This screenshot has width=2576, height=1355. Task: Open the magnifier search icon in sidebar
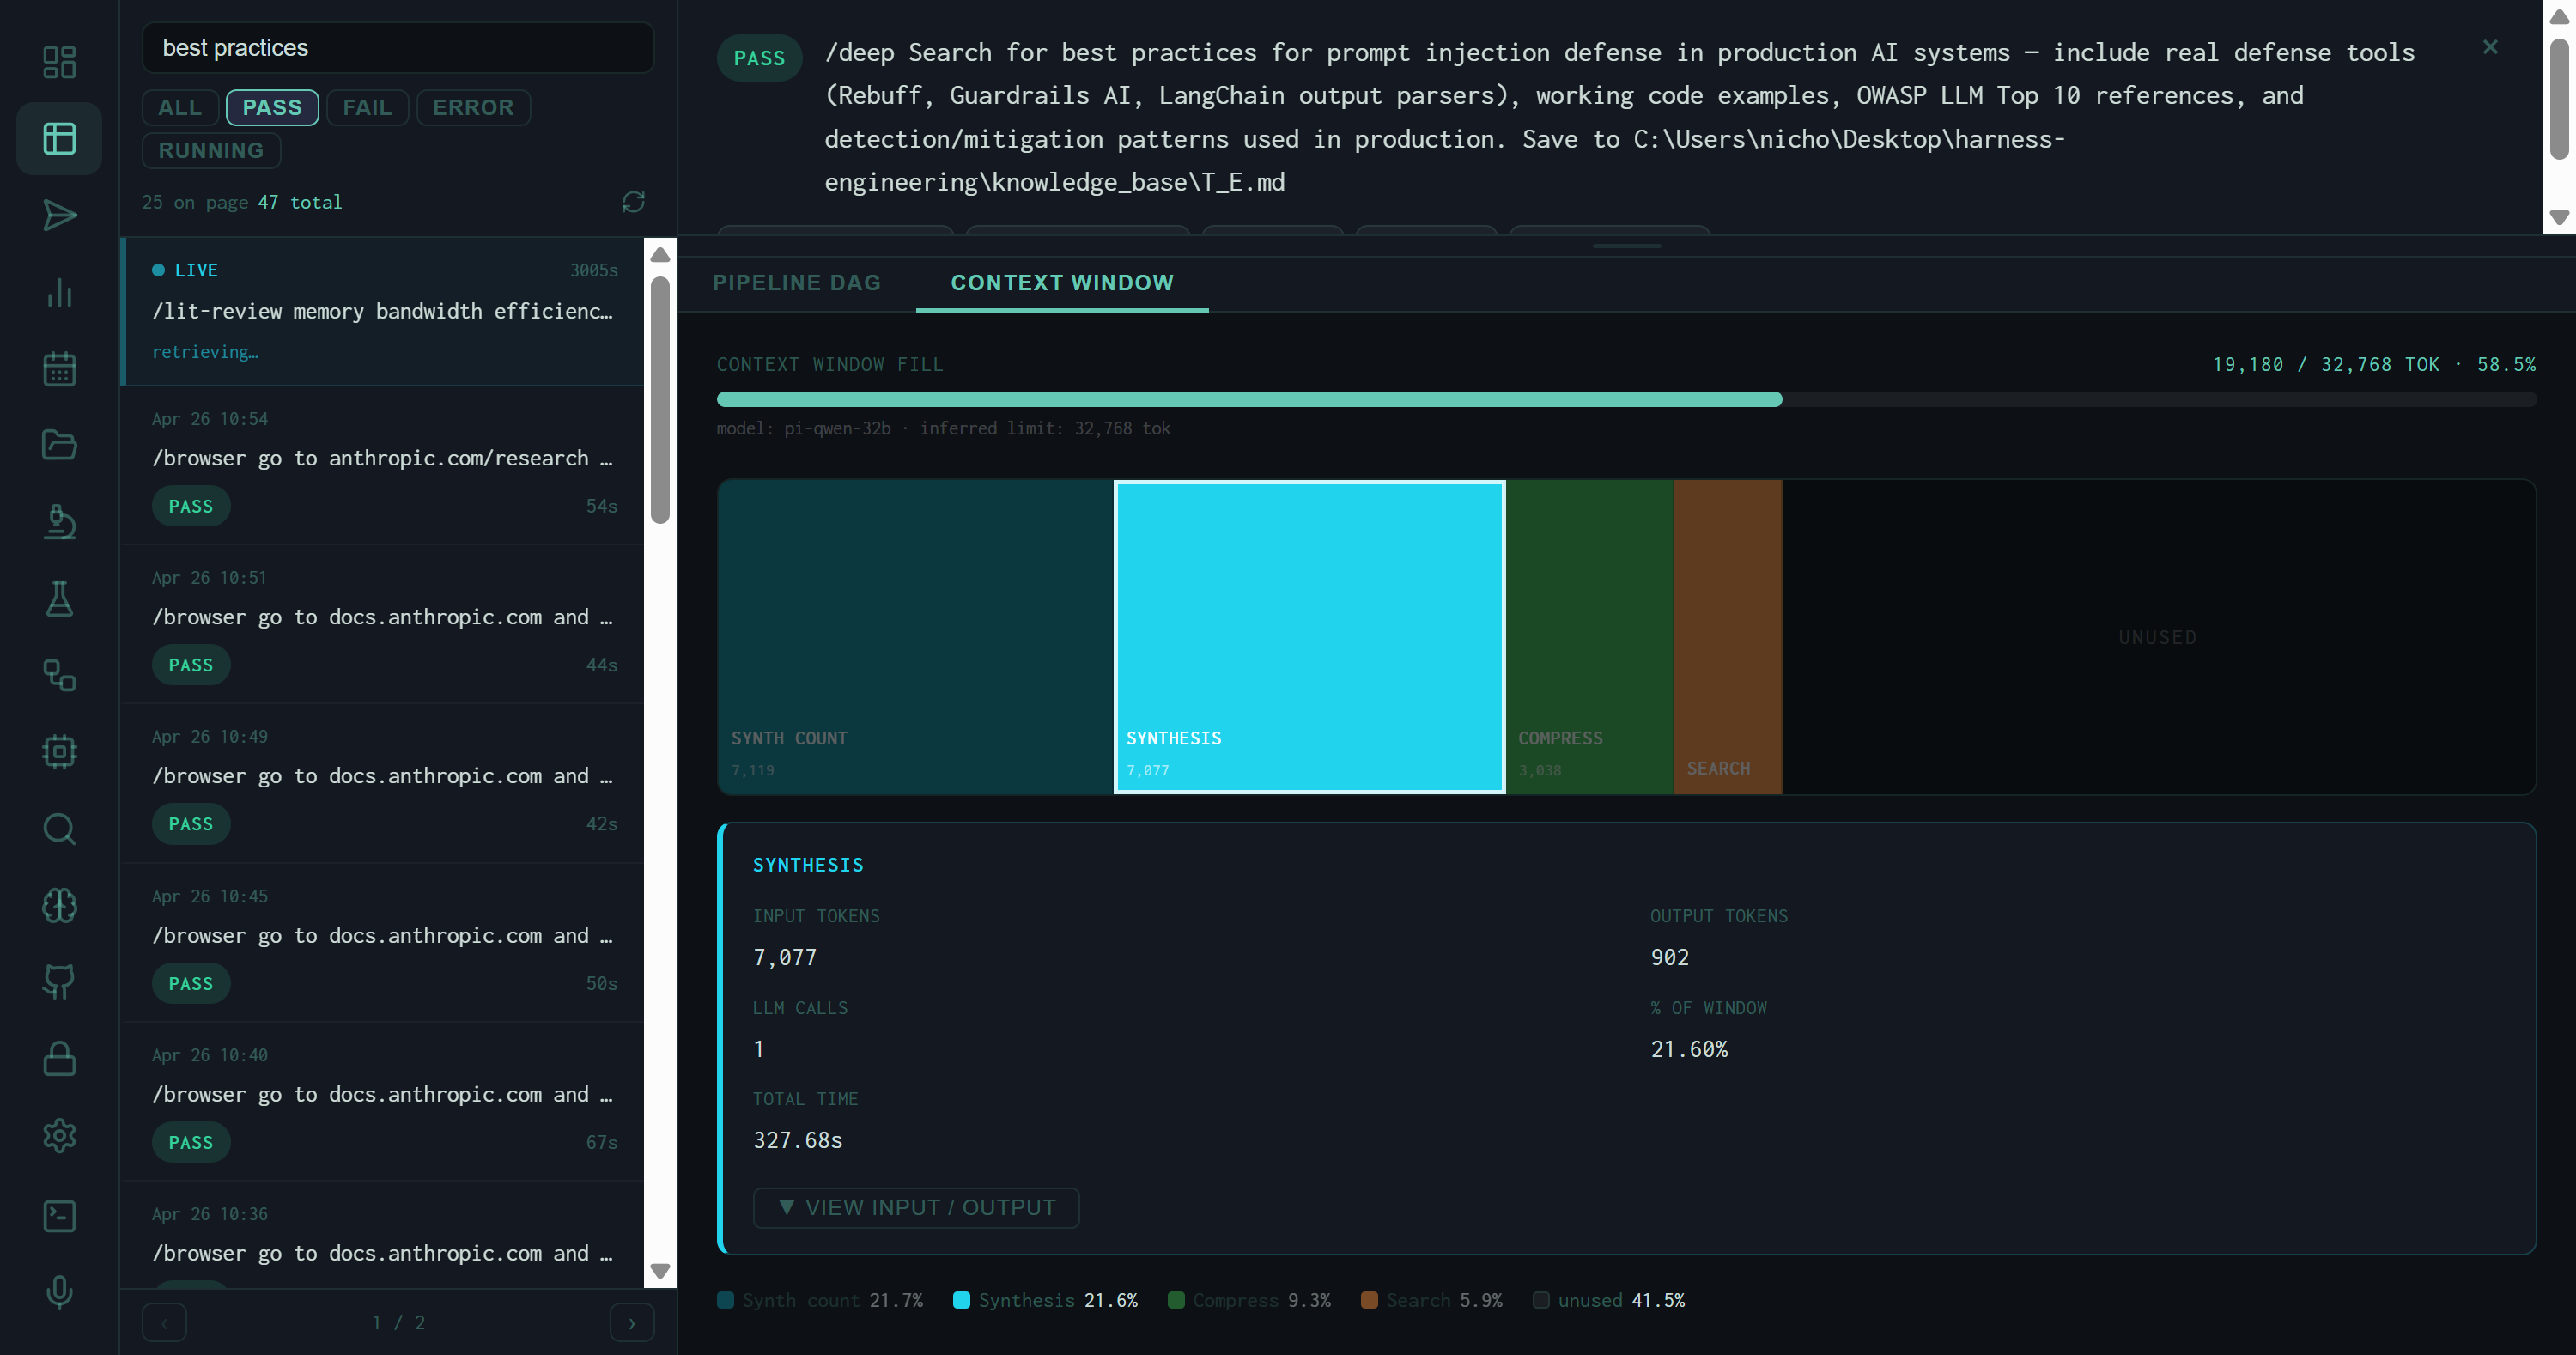coord(59,828)
